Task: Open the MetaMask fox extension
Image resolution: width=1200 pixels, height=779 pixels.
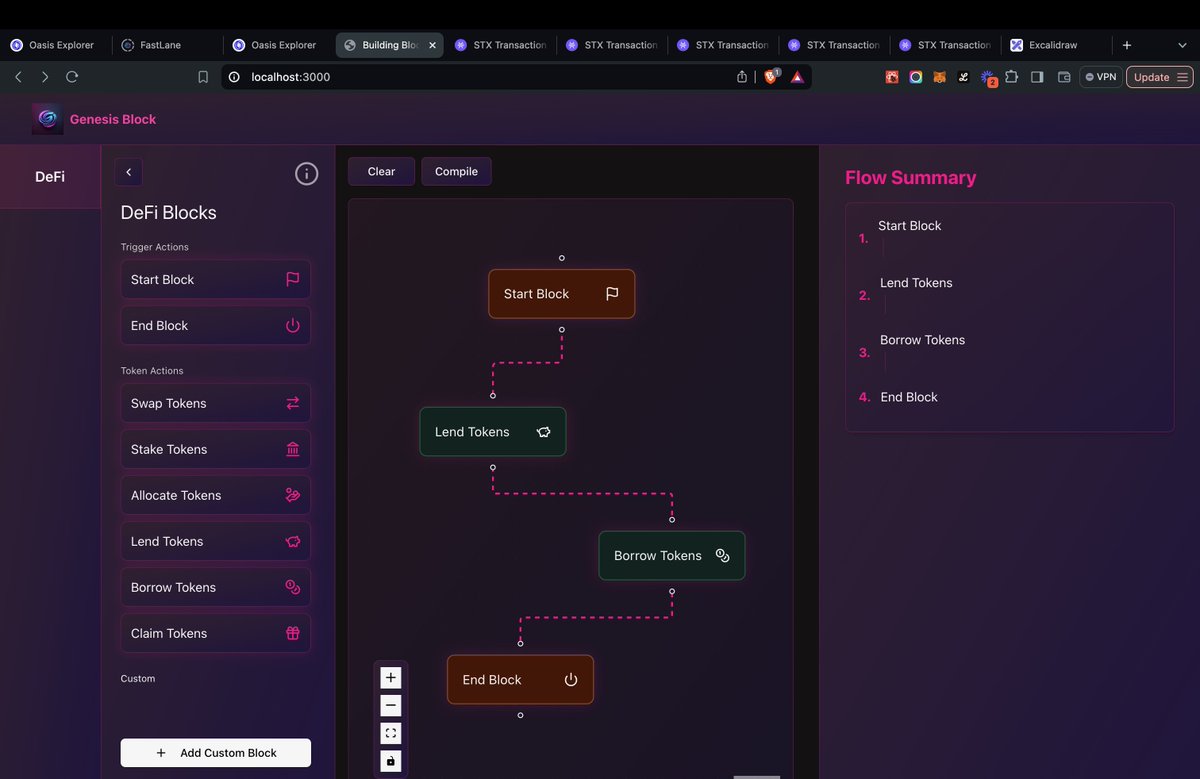Action: point(940,77)
